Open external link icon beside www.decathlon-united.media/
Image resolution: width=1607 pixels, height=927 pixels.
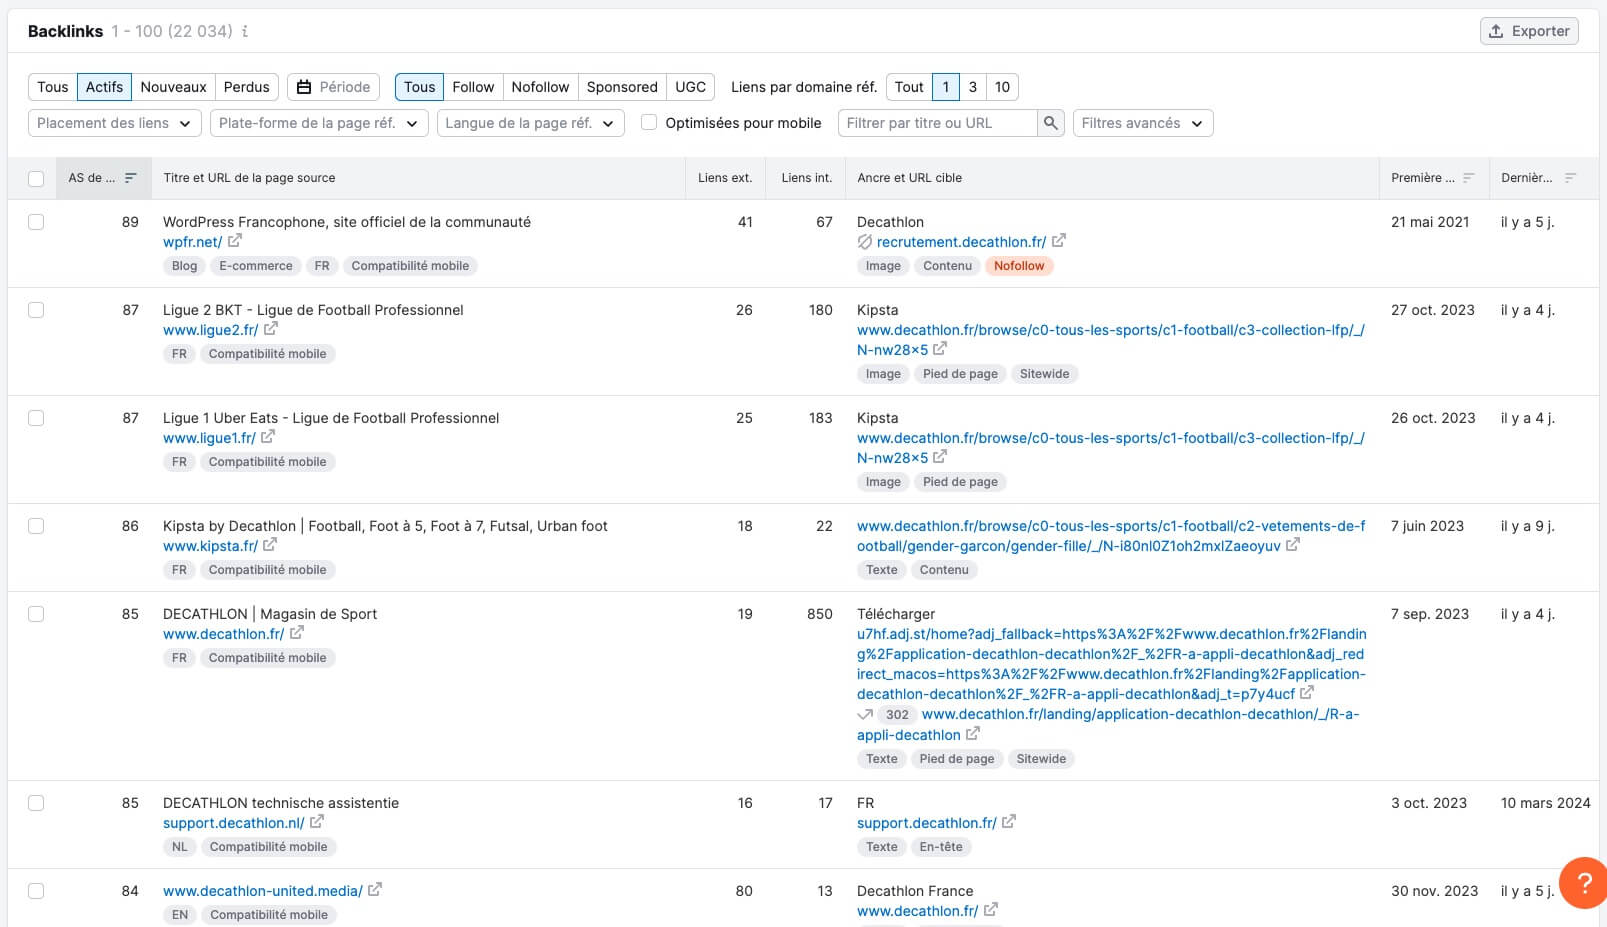[x=375, y=890]
